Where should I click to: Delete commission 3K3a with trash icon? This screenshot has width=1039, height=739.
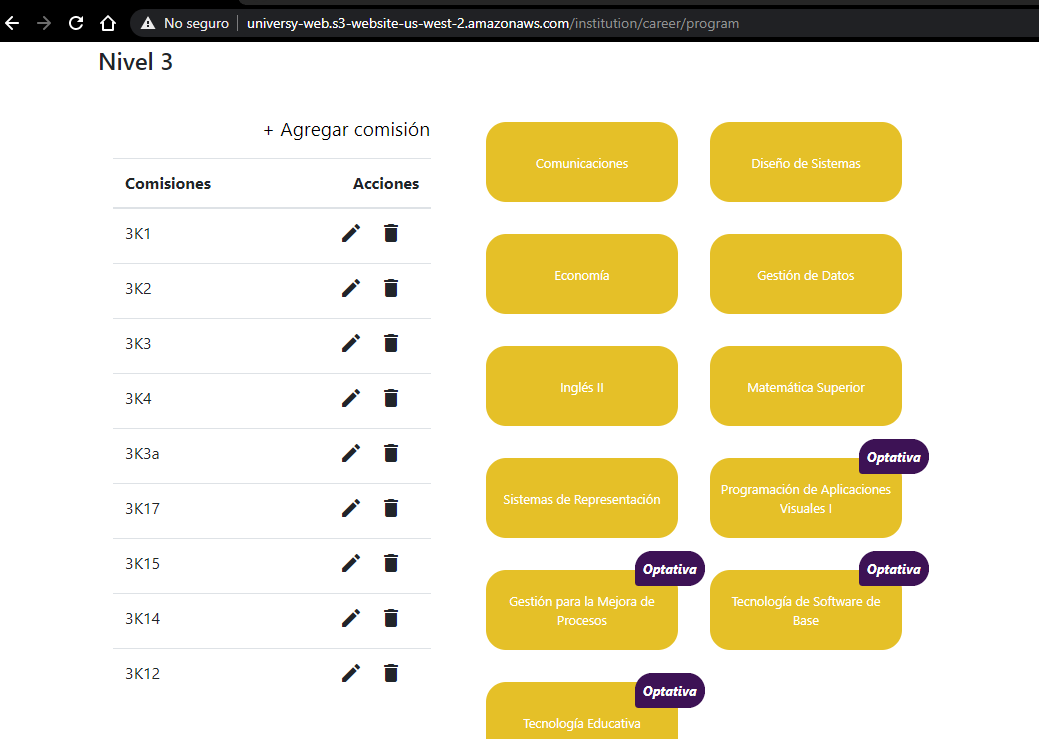(391, 453)
